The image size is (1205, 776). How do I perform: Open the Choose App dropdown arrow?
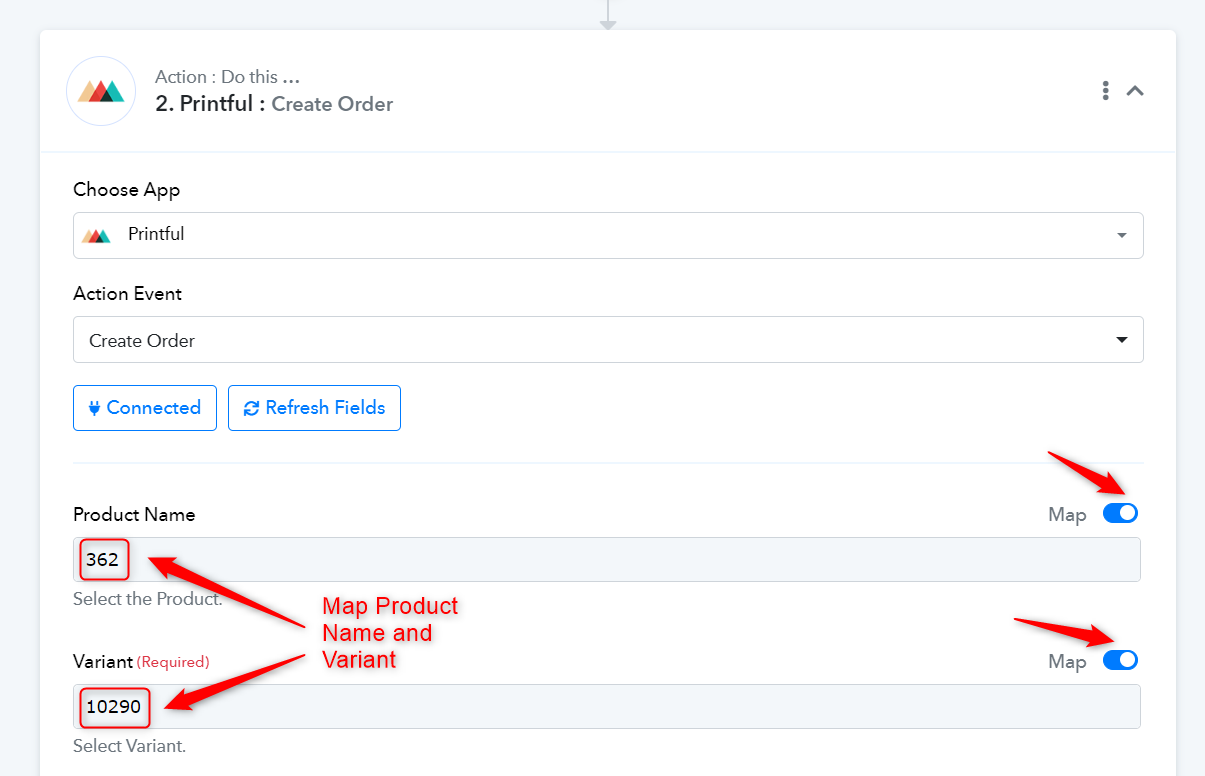pos(1121,236)
